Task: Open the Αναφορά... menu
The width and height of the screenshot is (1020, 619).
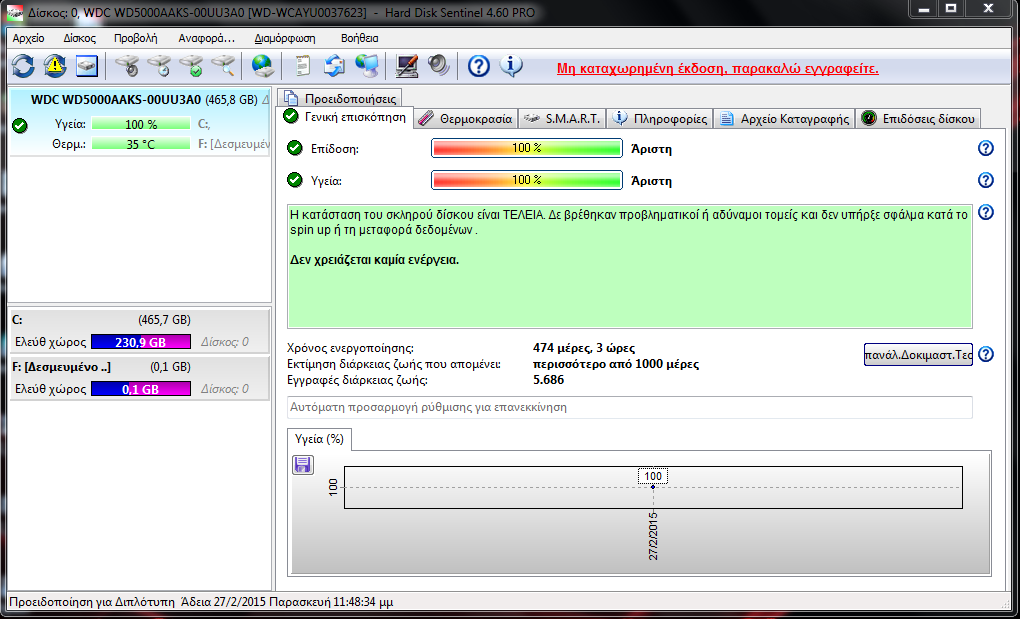Action: pyautogui.click(x=207, y=38)
